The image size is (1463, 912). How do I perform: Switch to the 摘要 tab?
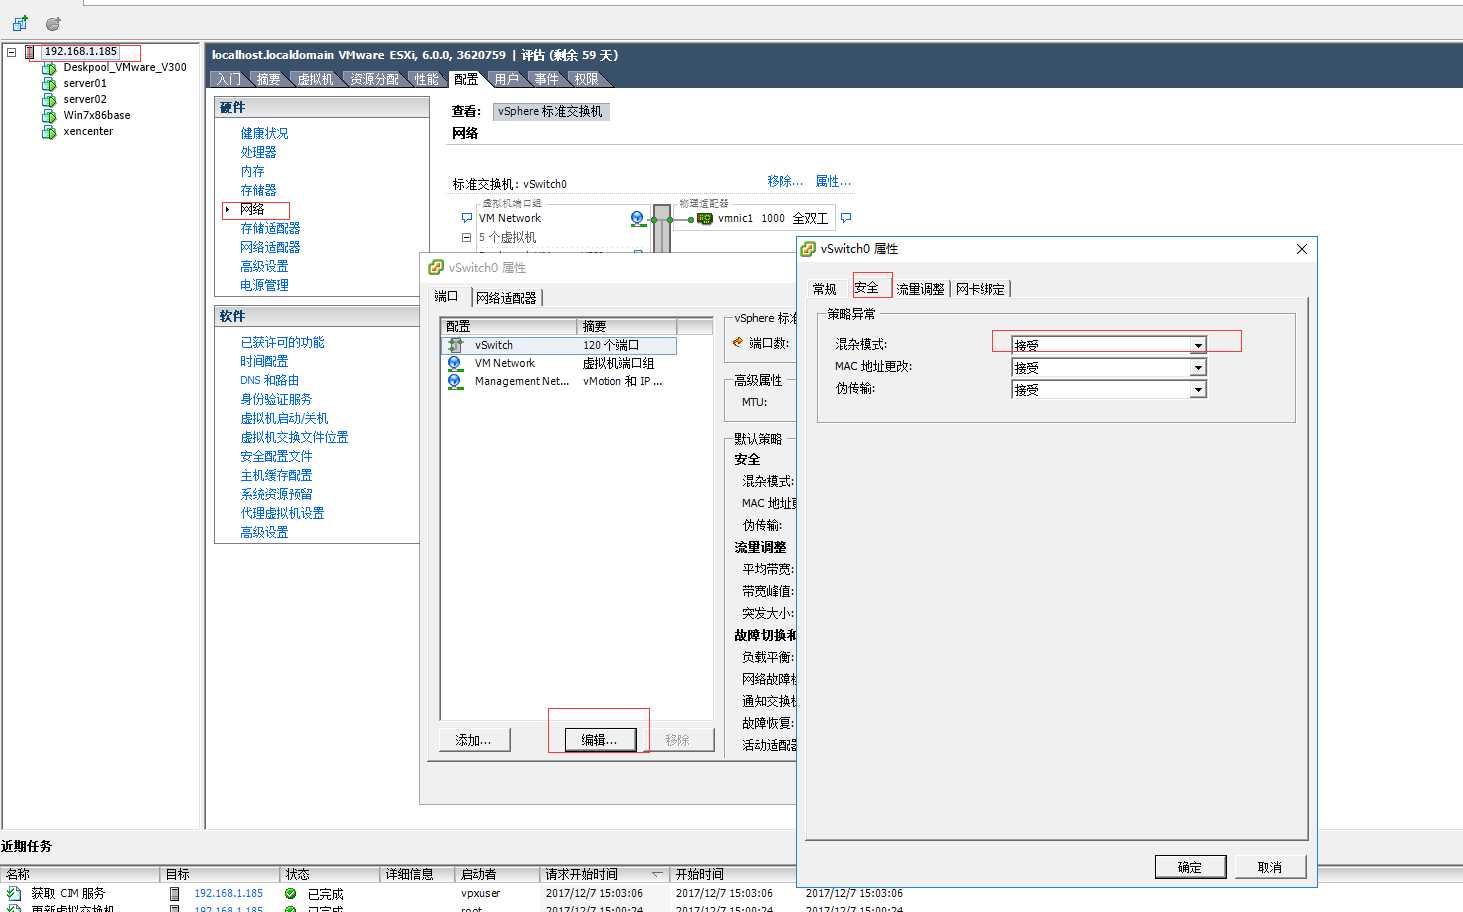[268, 79]
